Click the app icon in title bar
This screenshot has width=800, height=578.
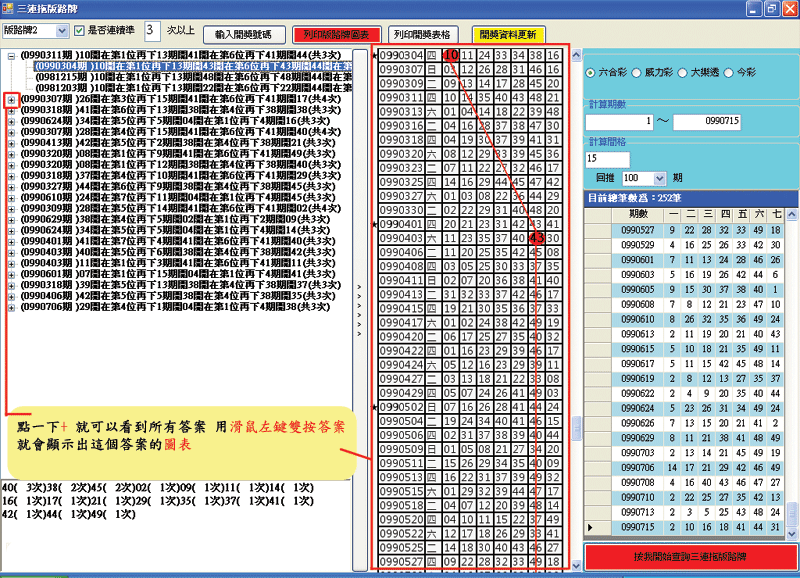click(x=8, y=7)
